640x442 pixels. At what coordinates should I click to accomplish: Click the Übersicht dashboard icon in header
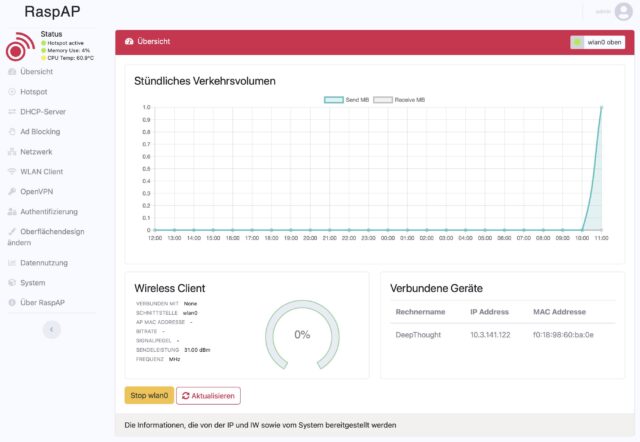(129, 42)
